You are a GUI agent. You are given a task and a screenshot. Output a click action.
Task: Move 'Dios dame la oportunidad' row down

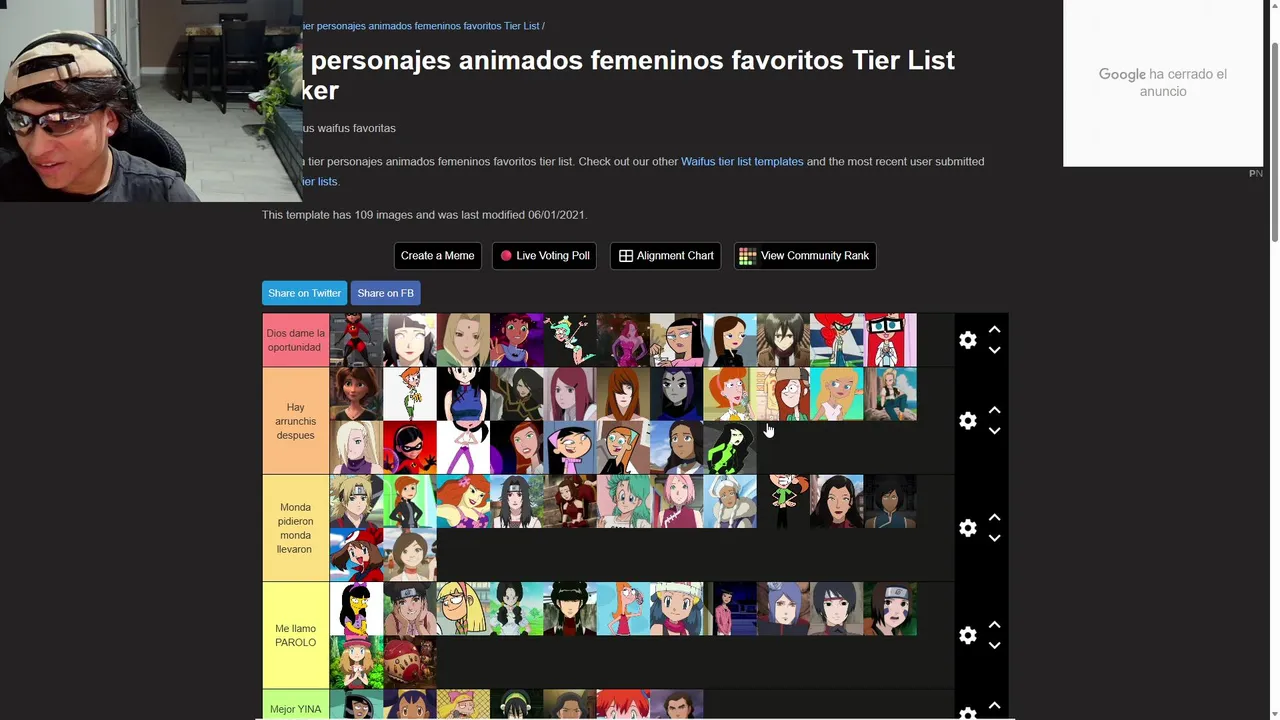coord(994,350)
